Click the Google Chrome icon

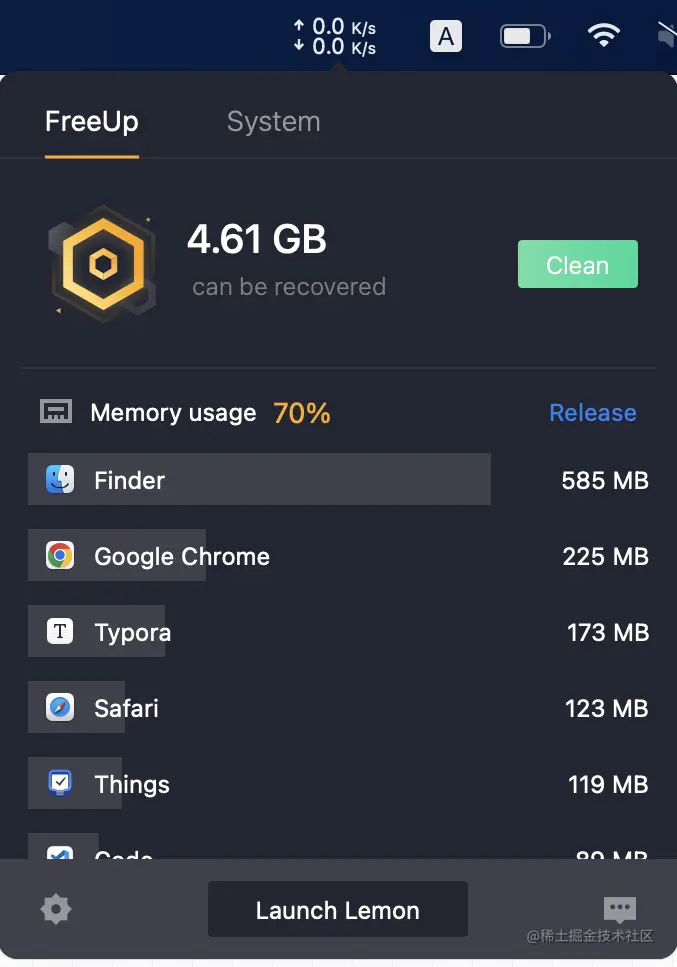[x=60, y=556]
